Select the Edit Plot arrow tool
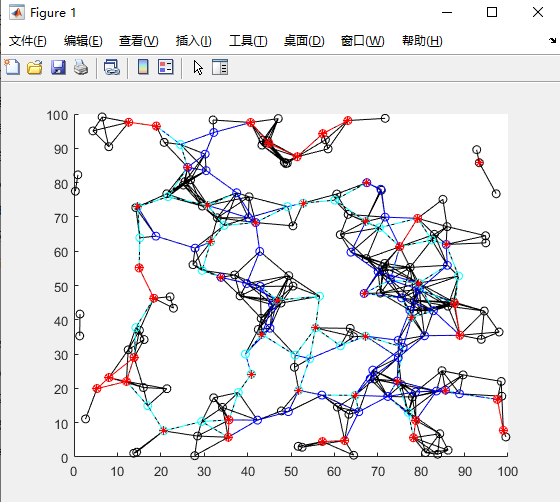 (x=198, y=67)
